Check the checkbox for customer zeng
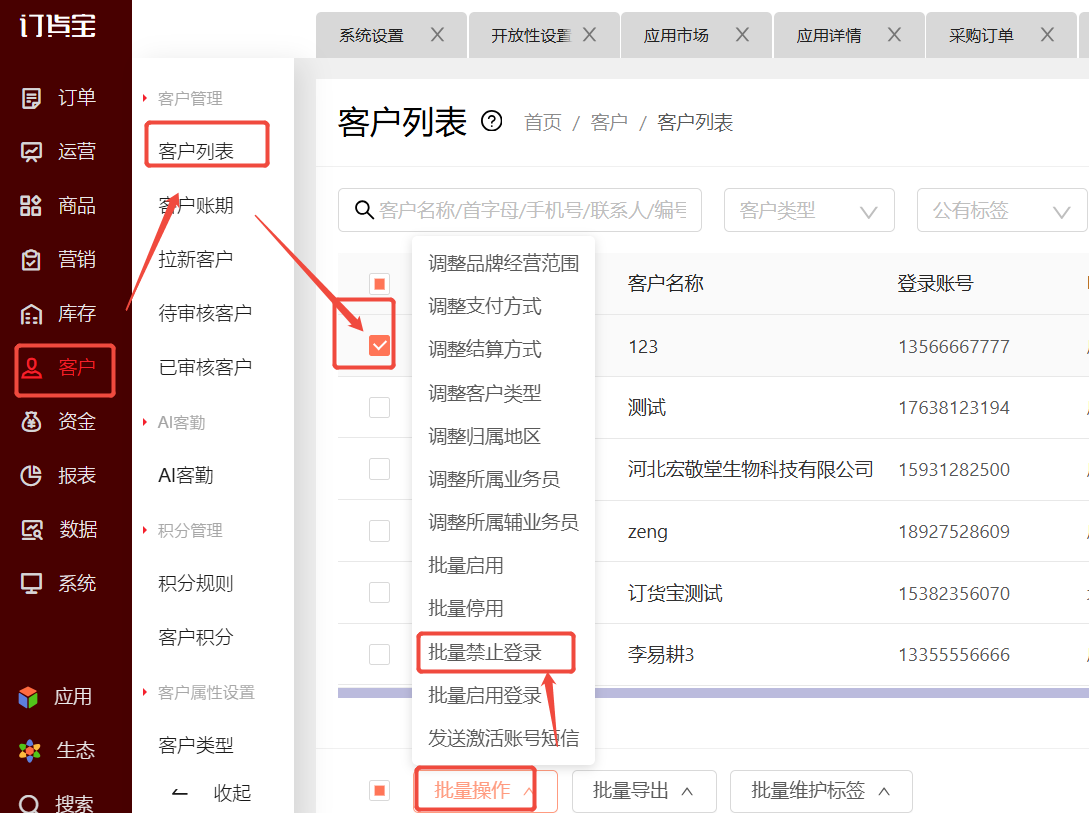Screen dimensions: 1089x813 click(379, 530)
